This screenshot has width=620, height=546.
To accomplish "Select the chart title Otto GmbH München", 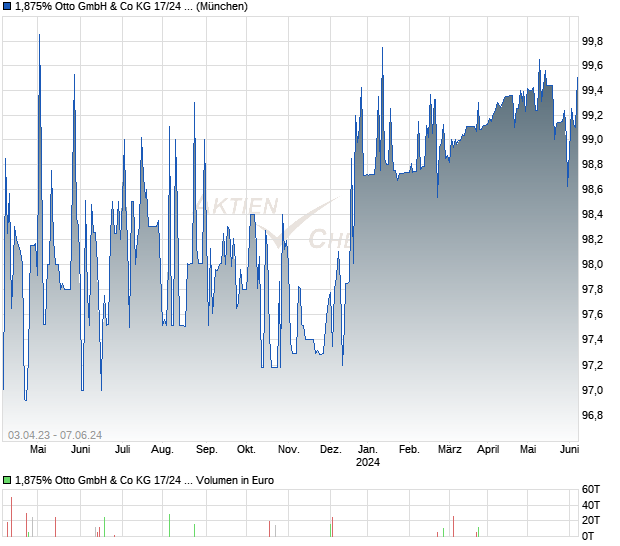I will pyautogui.click(x=131, y=6).
